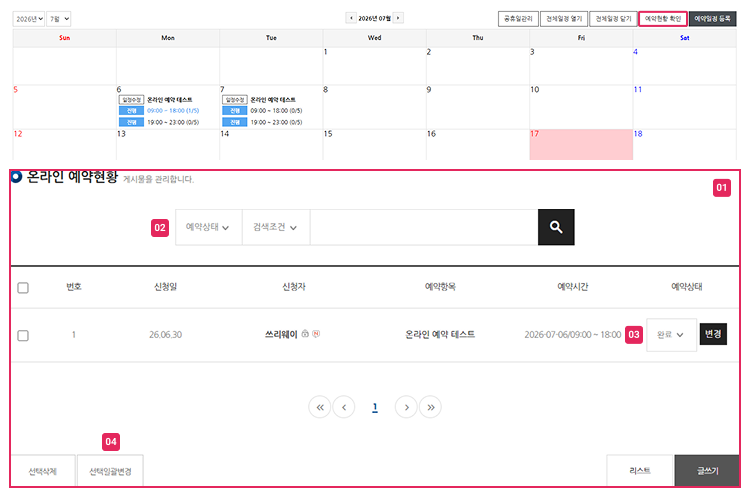Open the 완료 status dropdown in row 1

pyautogui.click(x=671, y=335)
